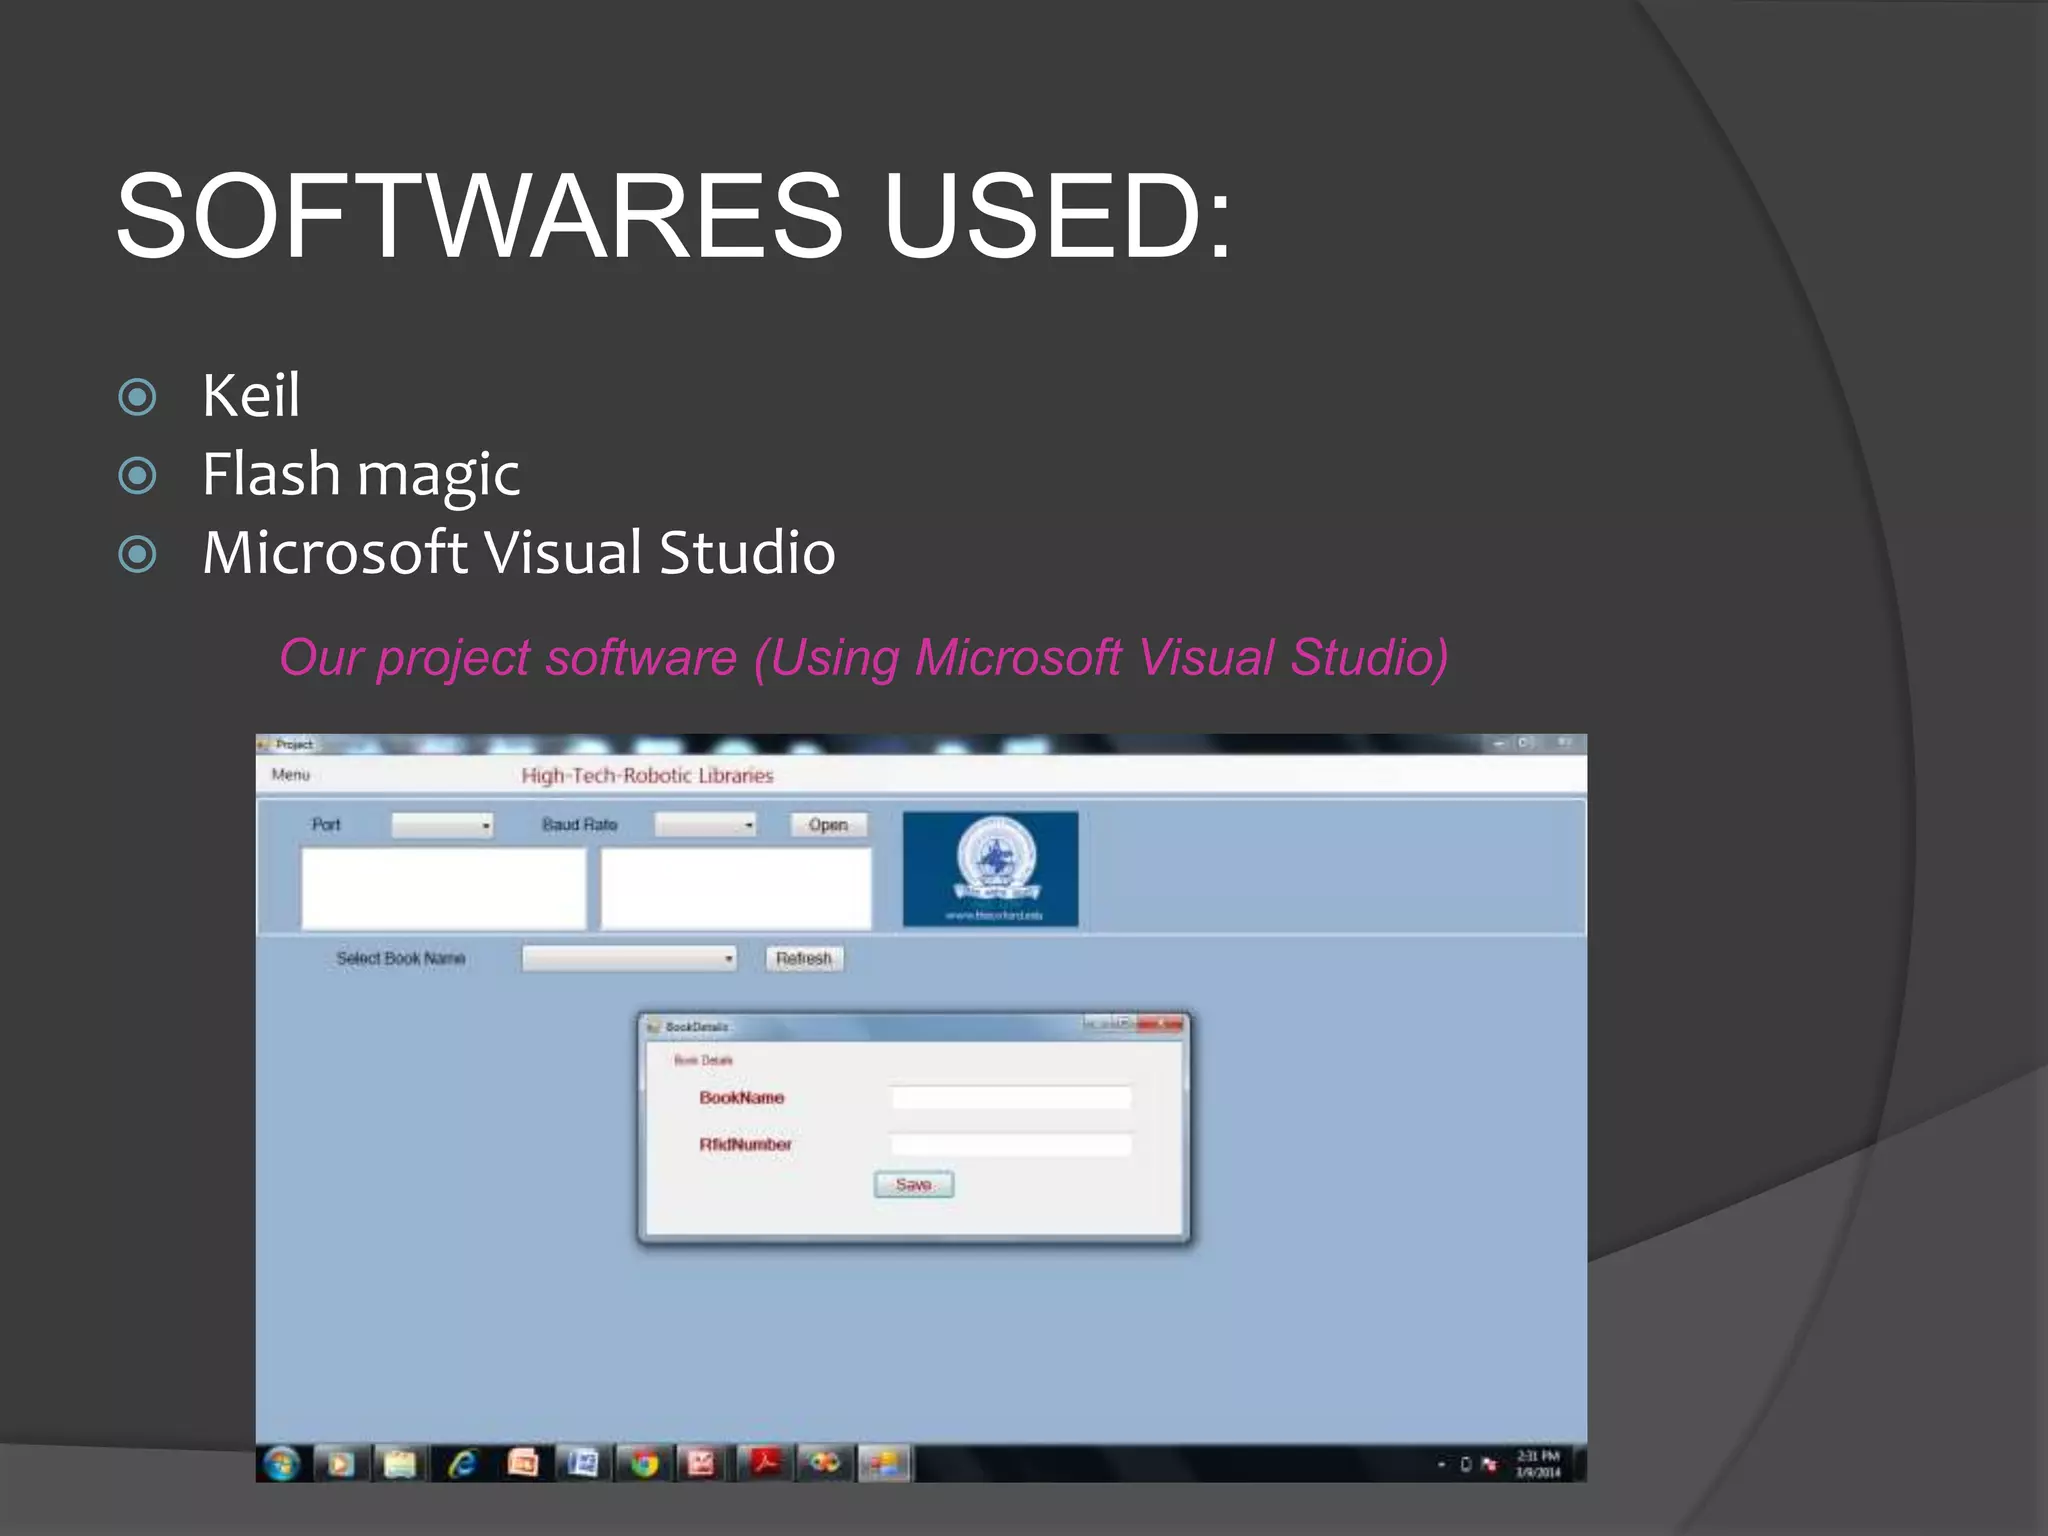Screen dimensions: 2048x1536
Task: Click the BookName label
Action: tap(742, 1098)
